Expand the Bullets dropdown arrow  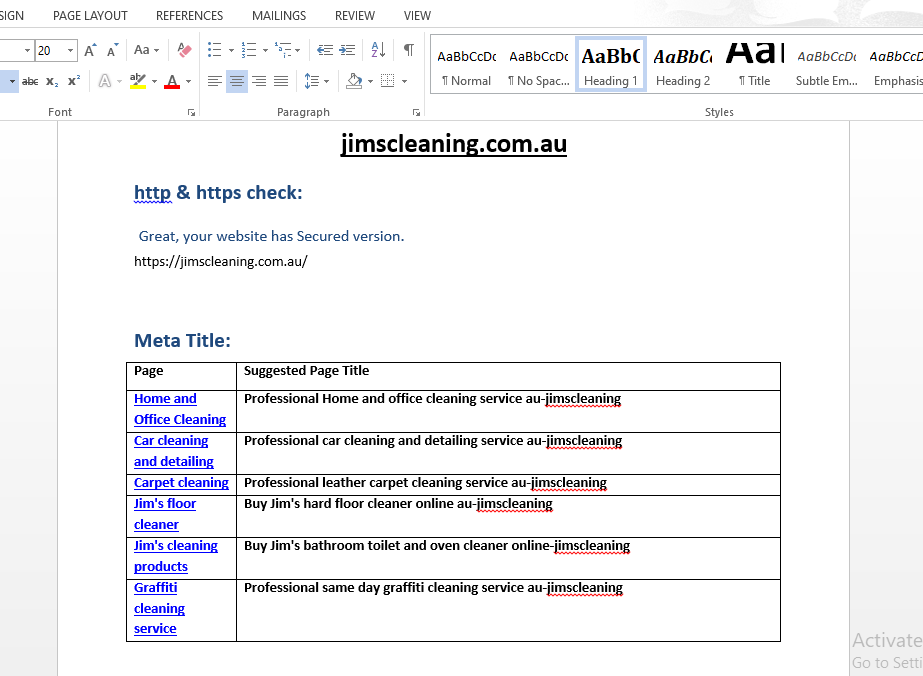(231, 51)
